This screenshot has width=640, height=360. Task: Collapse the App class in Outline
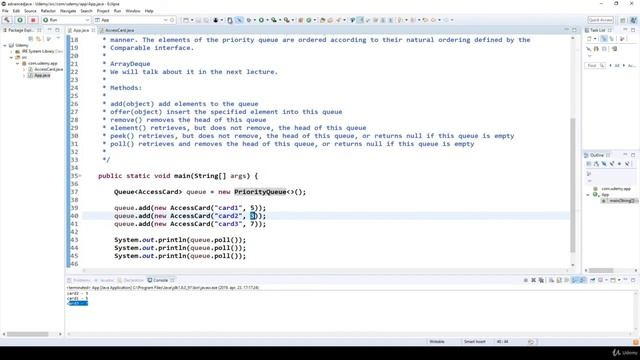click(588, 195)
